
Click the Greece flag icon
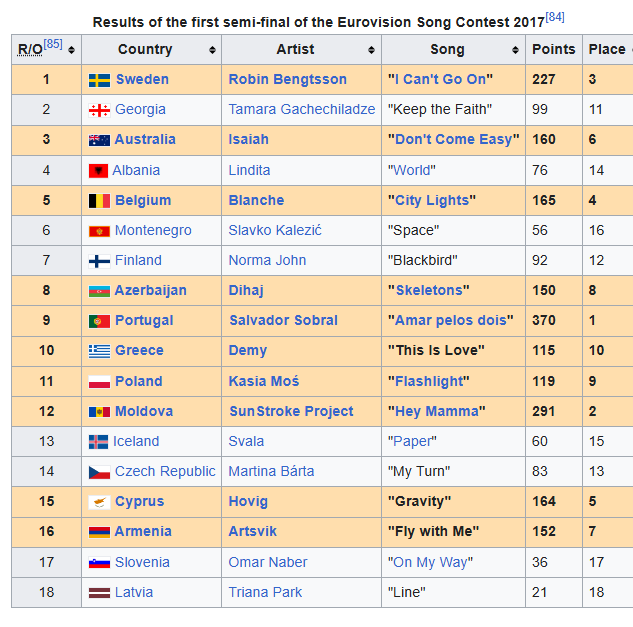[x=99, y=351]
